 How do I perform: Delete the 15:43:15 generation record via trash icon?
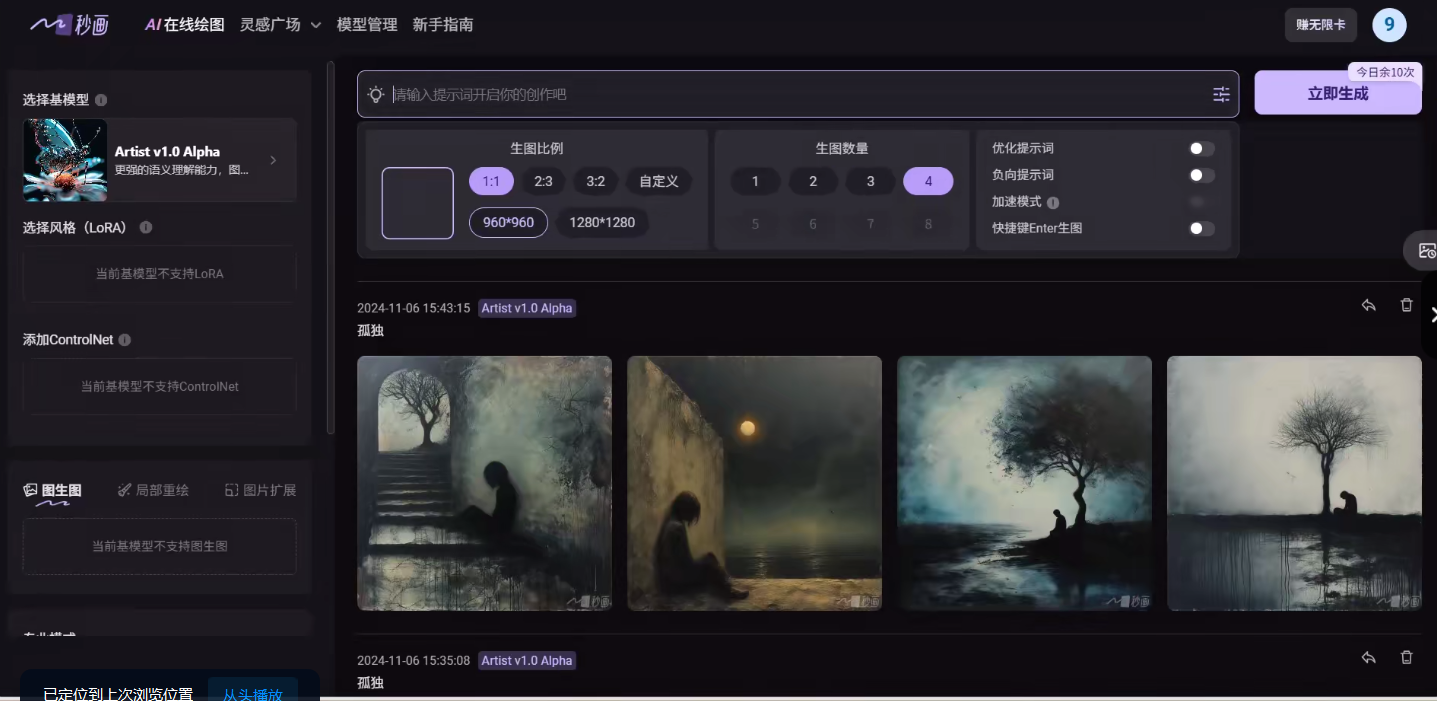pyautogui.click(x=1406, y=304)
